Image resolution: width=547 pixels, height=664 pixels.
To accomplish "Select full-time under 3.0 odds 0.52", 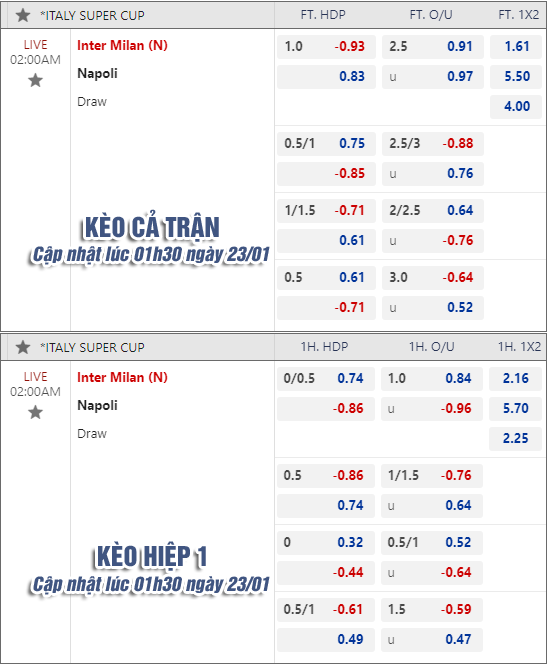I will coord(433,307).
